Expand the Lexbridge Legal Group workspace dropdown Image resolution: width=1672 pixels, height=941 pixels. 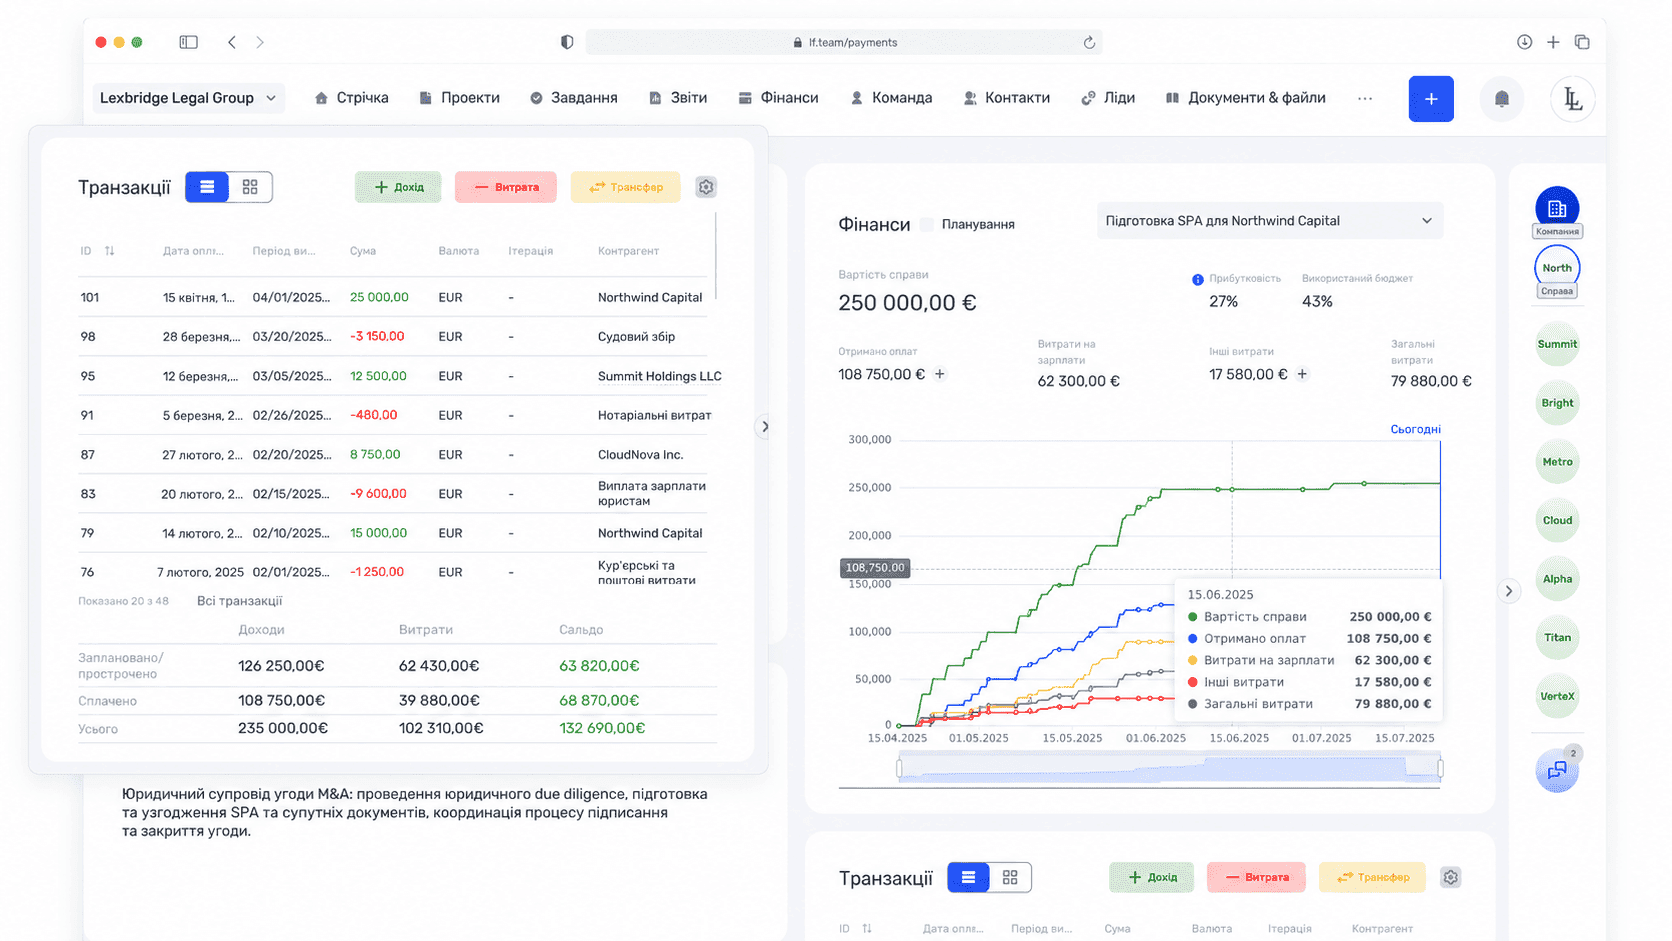pos(188,98)
